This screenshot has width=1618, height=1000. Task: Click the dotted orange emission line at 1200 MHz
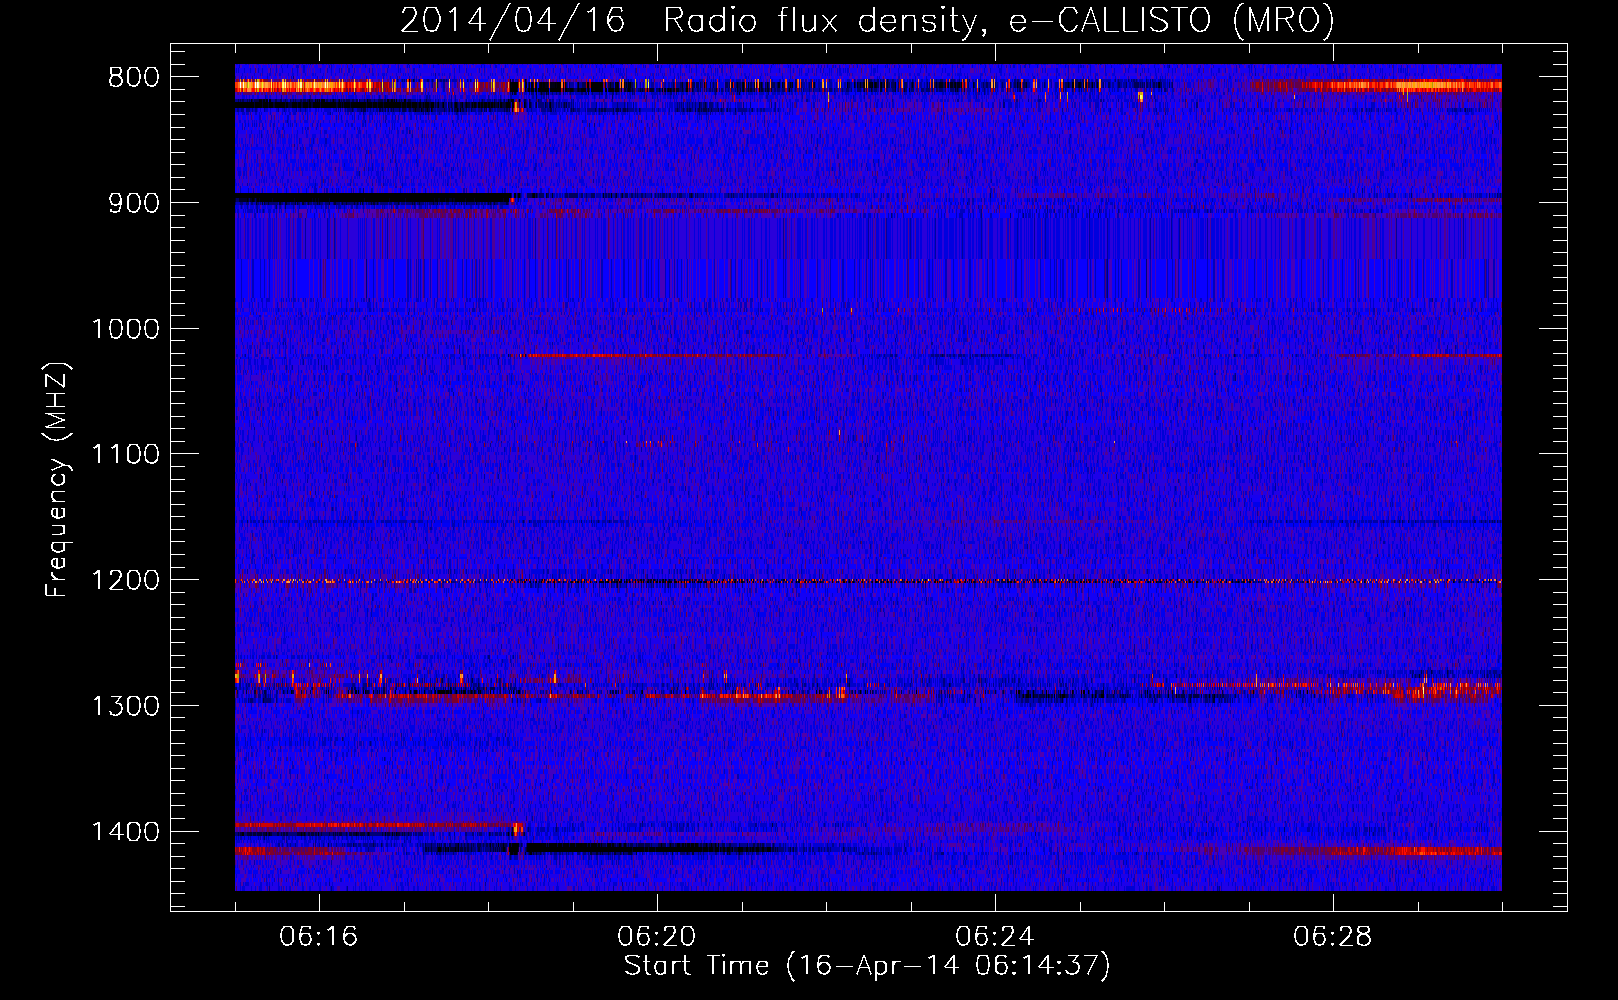[x=868, y=581]
